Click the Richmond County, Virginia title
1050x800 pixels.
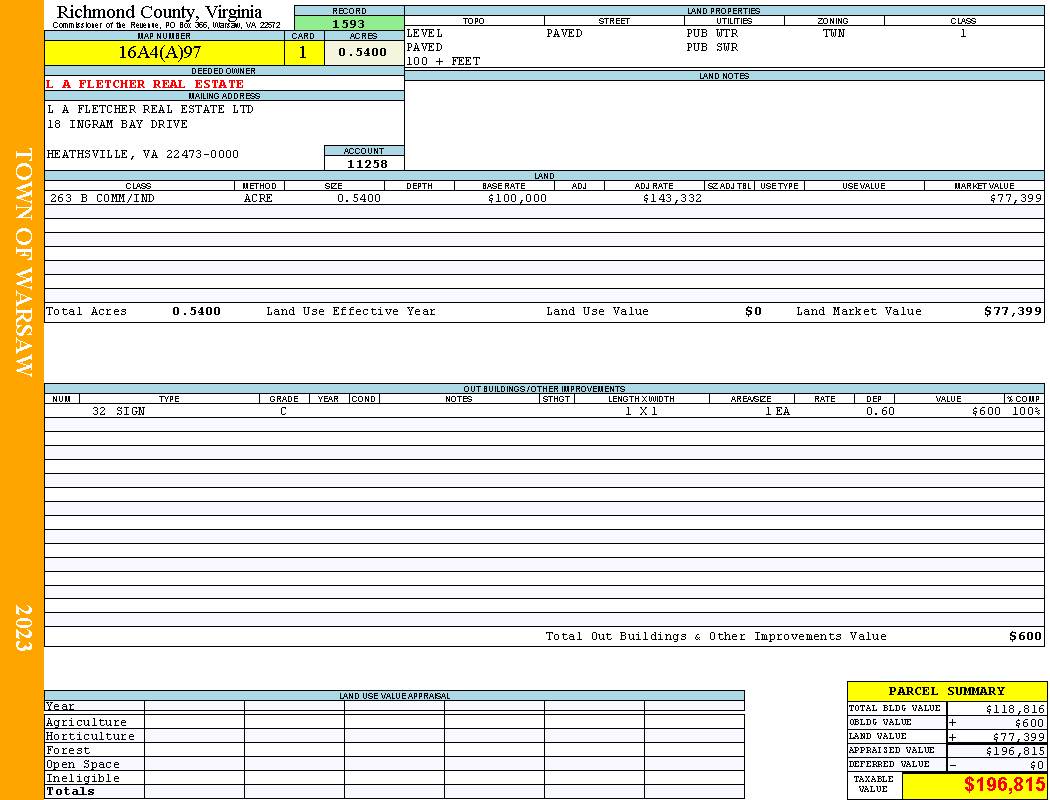pyautogui.click(x=159, y=12)
